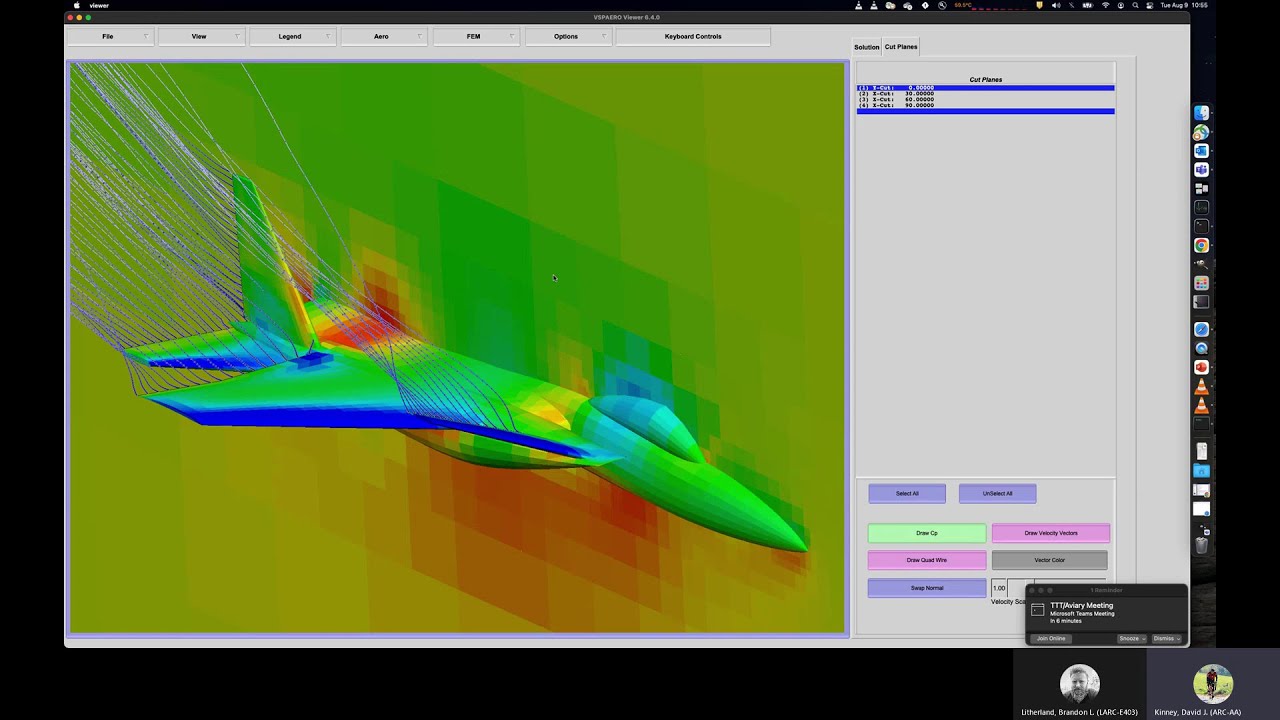Open Google Chrome from the dock

point(1201,245)
